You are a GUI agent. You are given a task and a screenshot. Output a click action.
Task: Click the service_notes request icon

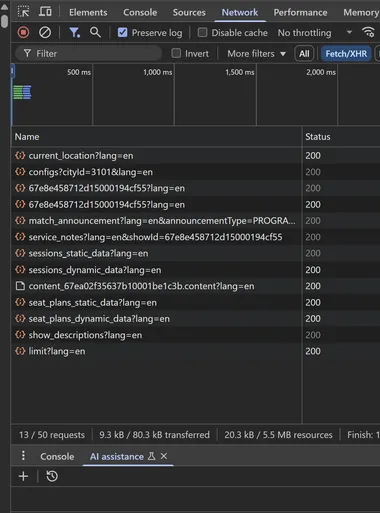pyautogui.click(x=20, y=237)
